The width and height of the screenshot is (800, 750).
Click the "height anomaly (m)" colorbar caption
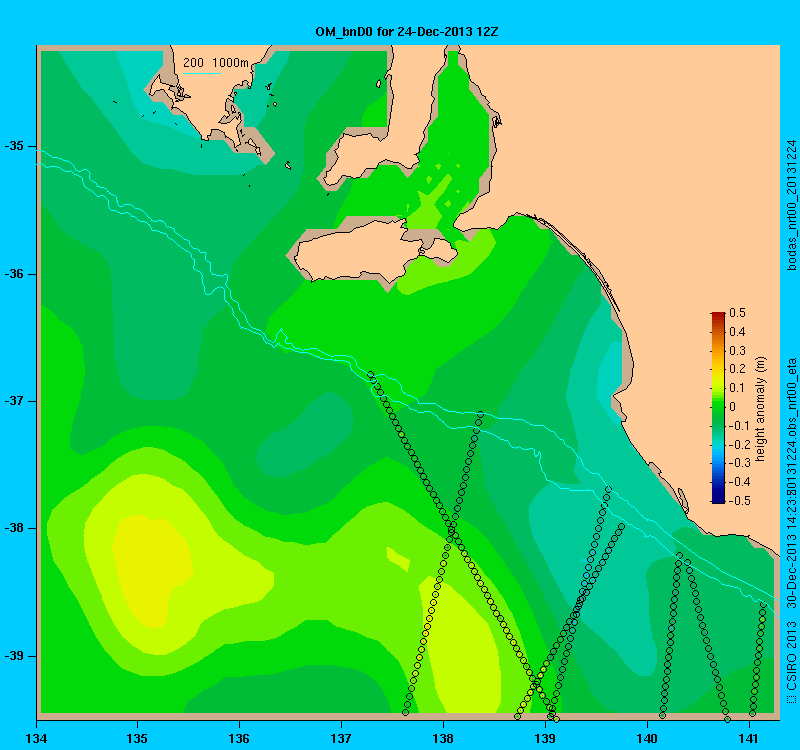[x=760, y=409]
